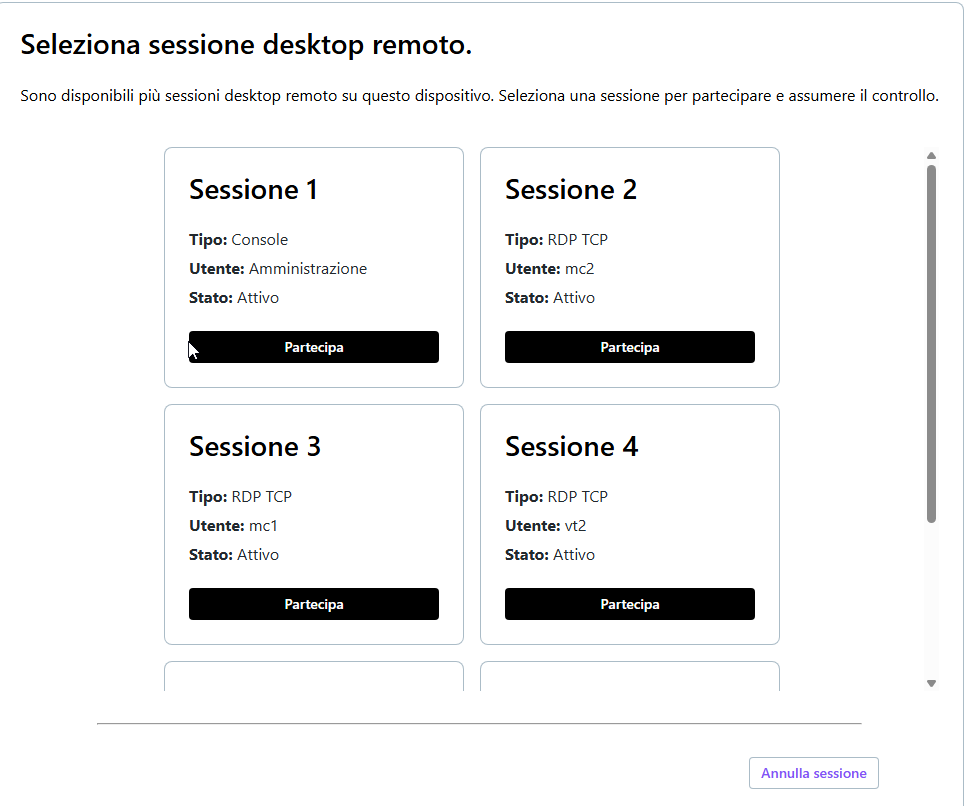Click the vertical scrollbar thumb
The height and width of the screenshot is (806, 965).
click(x=931, y=344)
